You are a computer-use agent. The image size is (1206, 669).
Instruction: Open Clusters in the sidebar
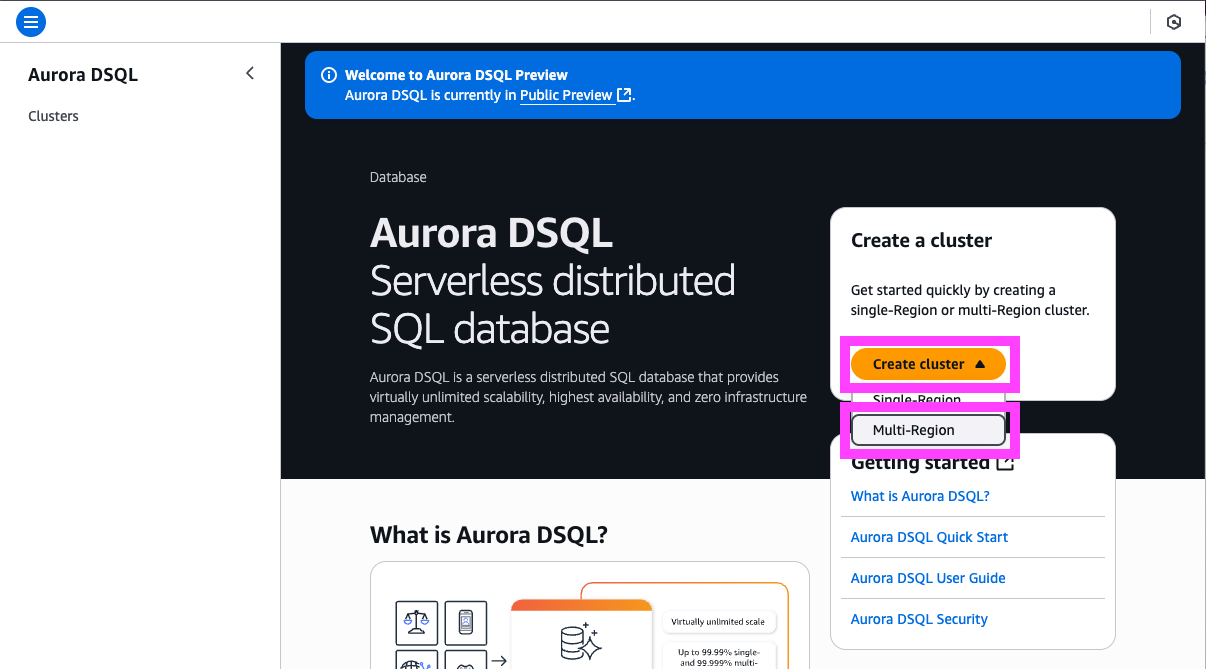(53, 116)
